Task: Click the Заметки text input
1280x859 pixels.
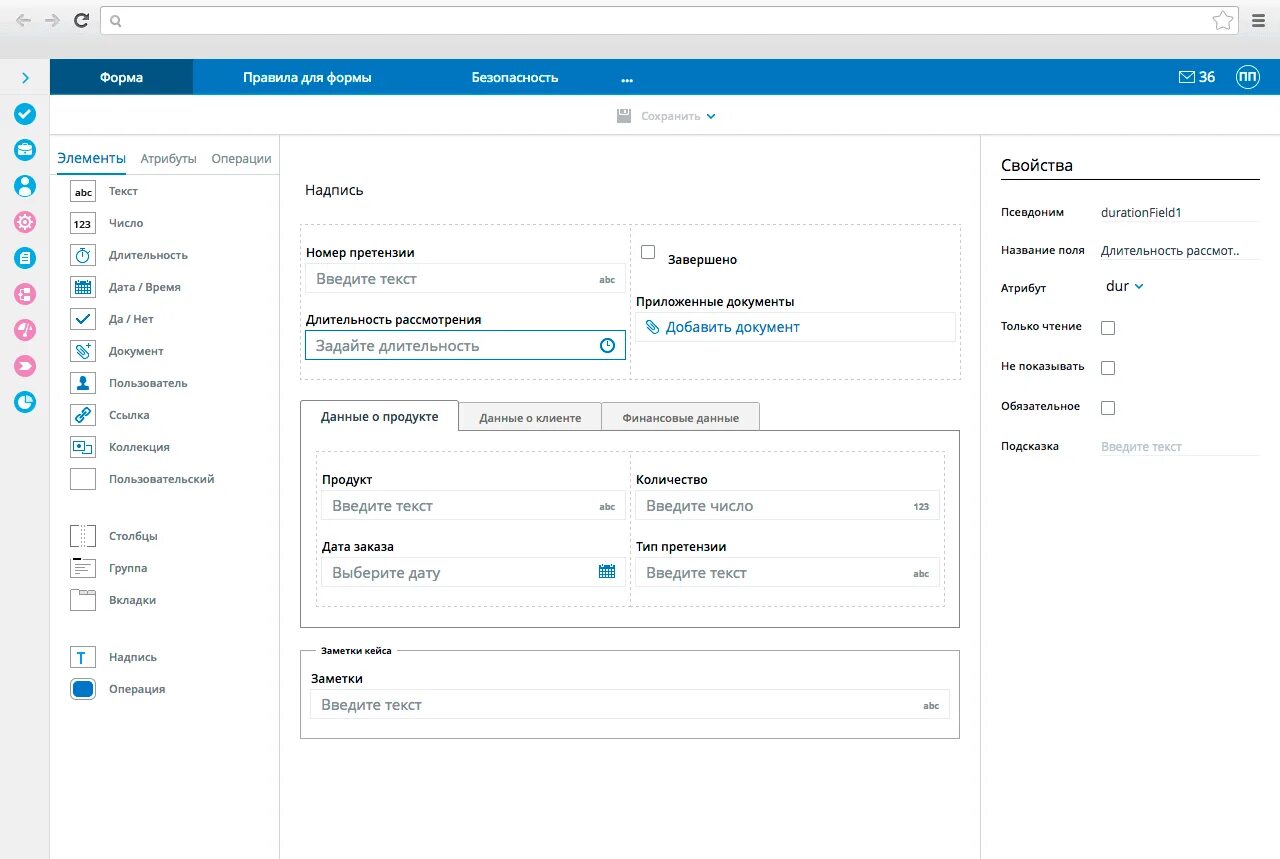Action: 630,705
